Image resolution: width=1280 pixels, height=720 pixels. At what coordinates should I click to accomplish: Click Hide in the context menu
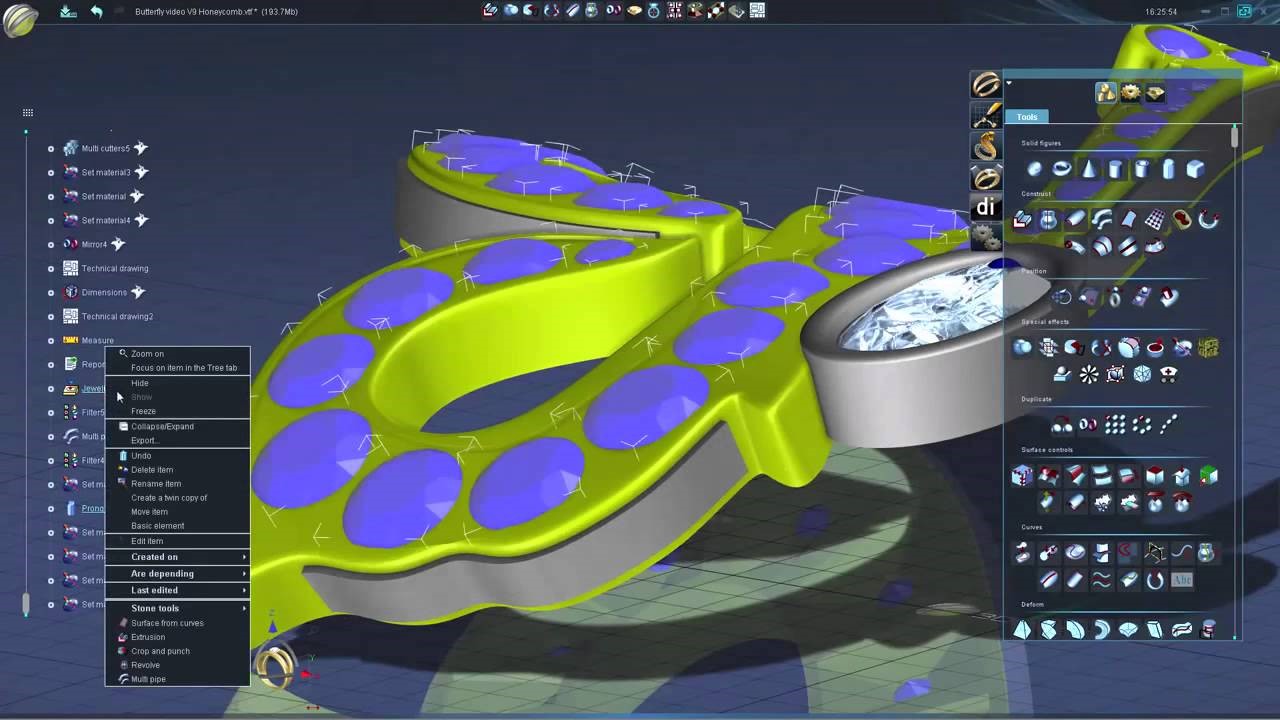(140, 383)
